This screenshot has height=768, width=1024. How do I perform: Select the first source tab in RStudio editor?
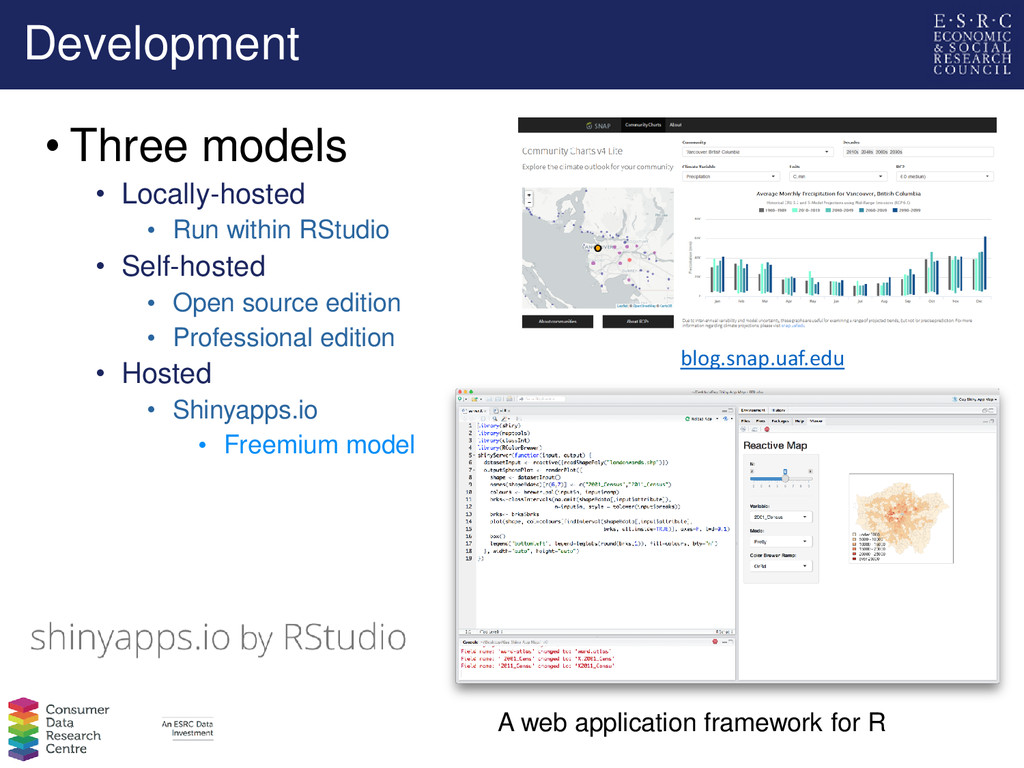(474, 411)
